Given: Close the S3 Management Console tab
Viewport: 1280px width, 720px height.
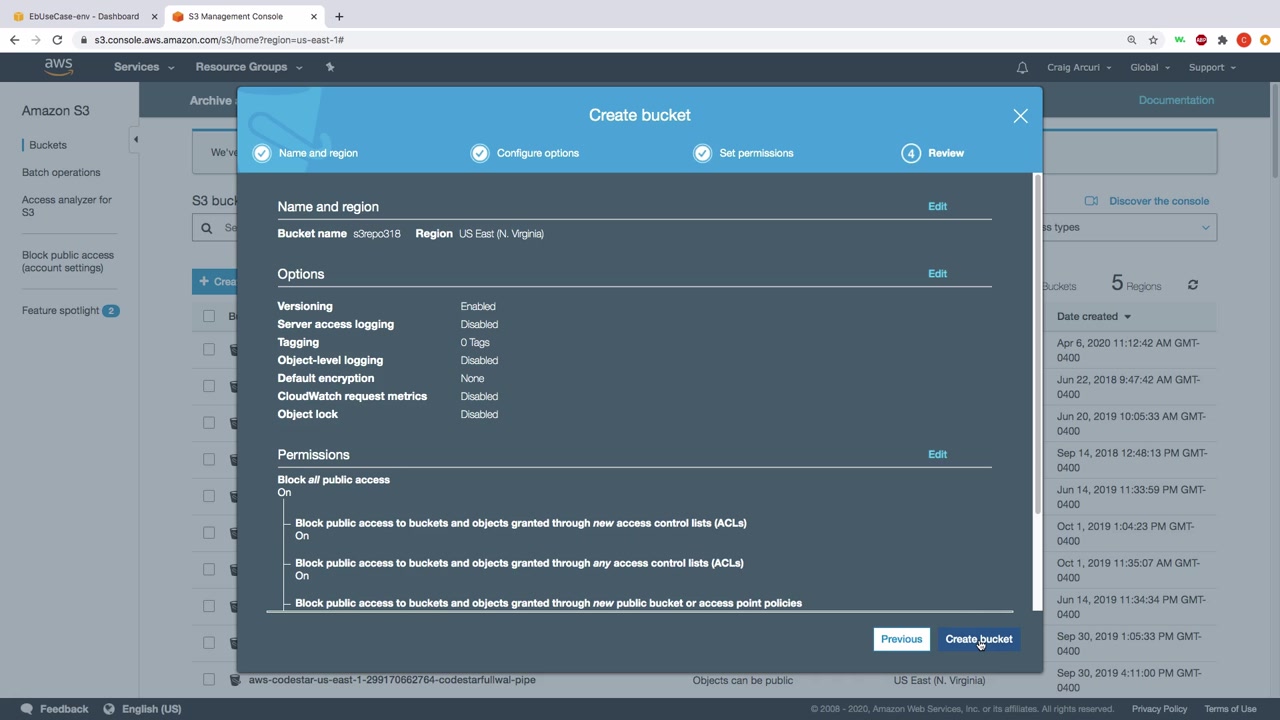Looking at the screenshot, I should point(314,16).
